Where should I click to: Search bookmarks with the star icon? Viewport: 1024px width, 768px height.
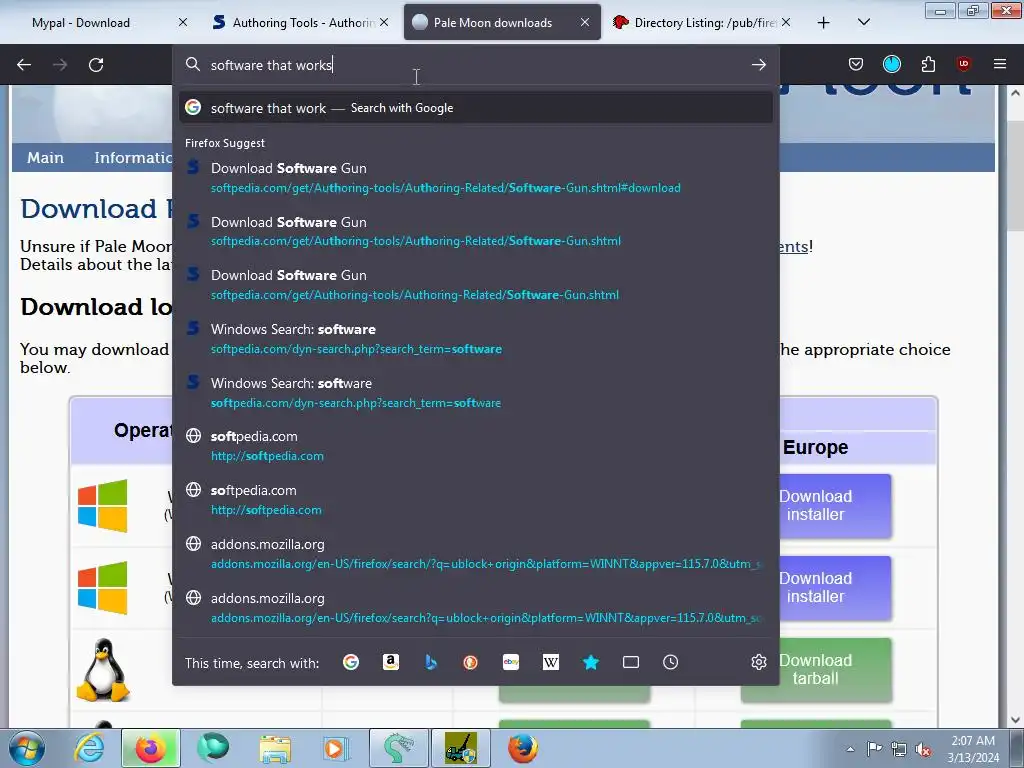tap(590, 662)
